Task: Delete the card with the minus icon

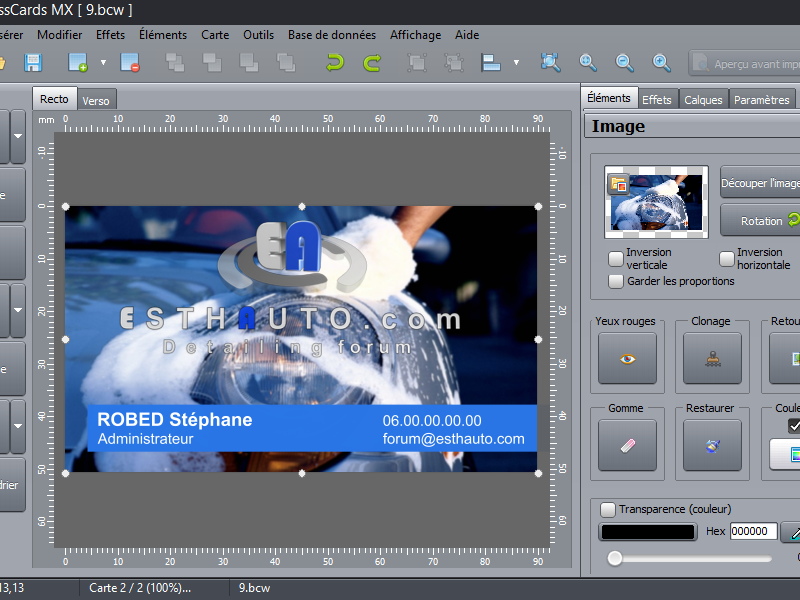Action: (x=130, y=63)
